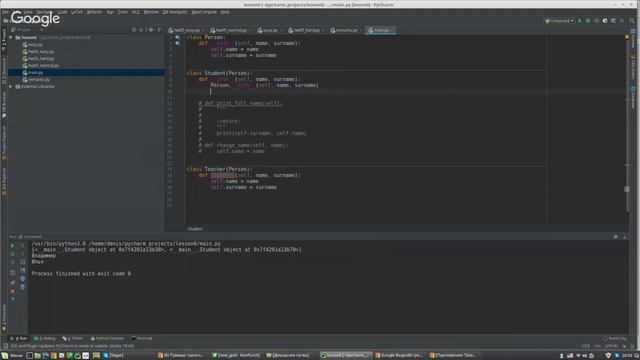The image size is (640, 360).
Task: Open the Run tool window tab at the bottom
Action: [x=18, y=338]
